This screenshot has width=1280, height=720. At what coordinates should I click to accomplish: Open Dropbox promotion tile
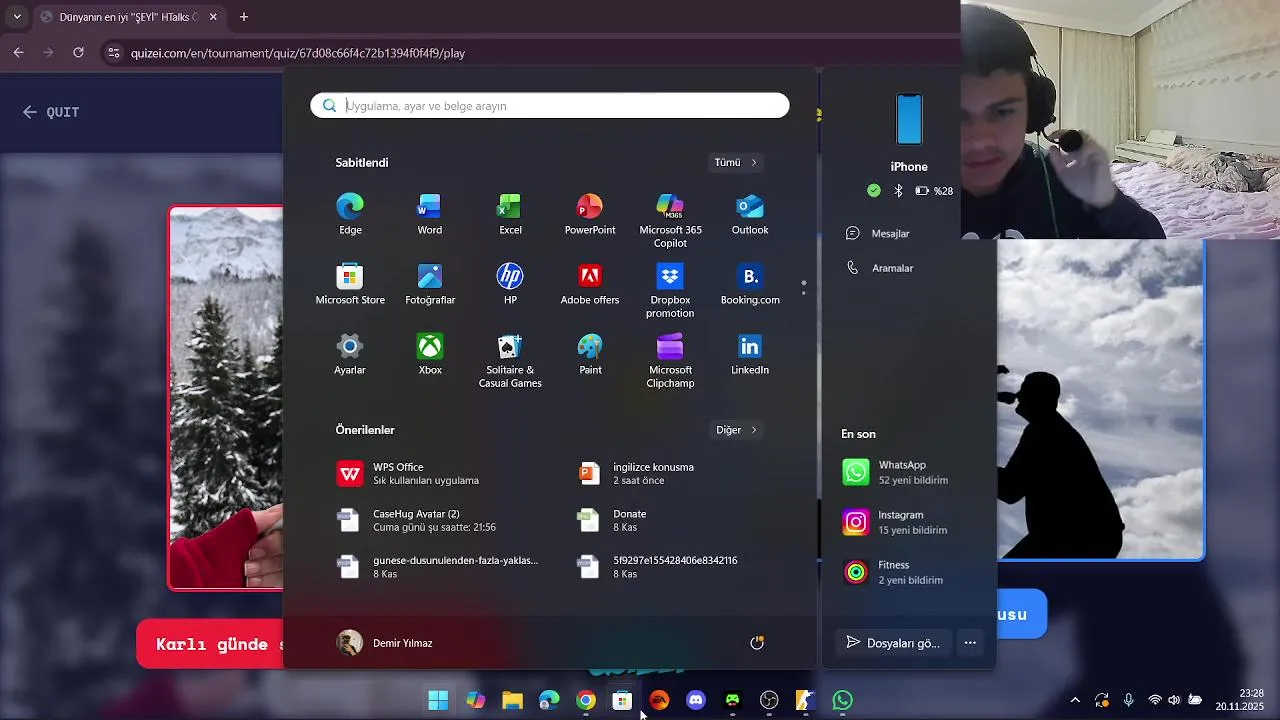(670, 291)
